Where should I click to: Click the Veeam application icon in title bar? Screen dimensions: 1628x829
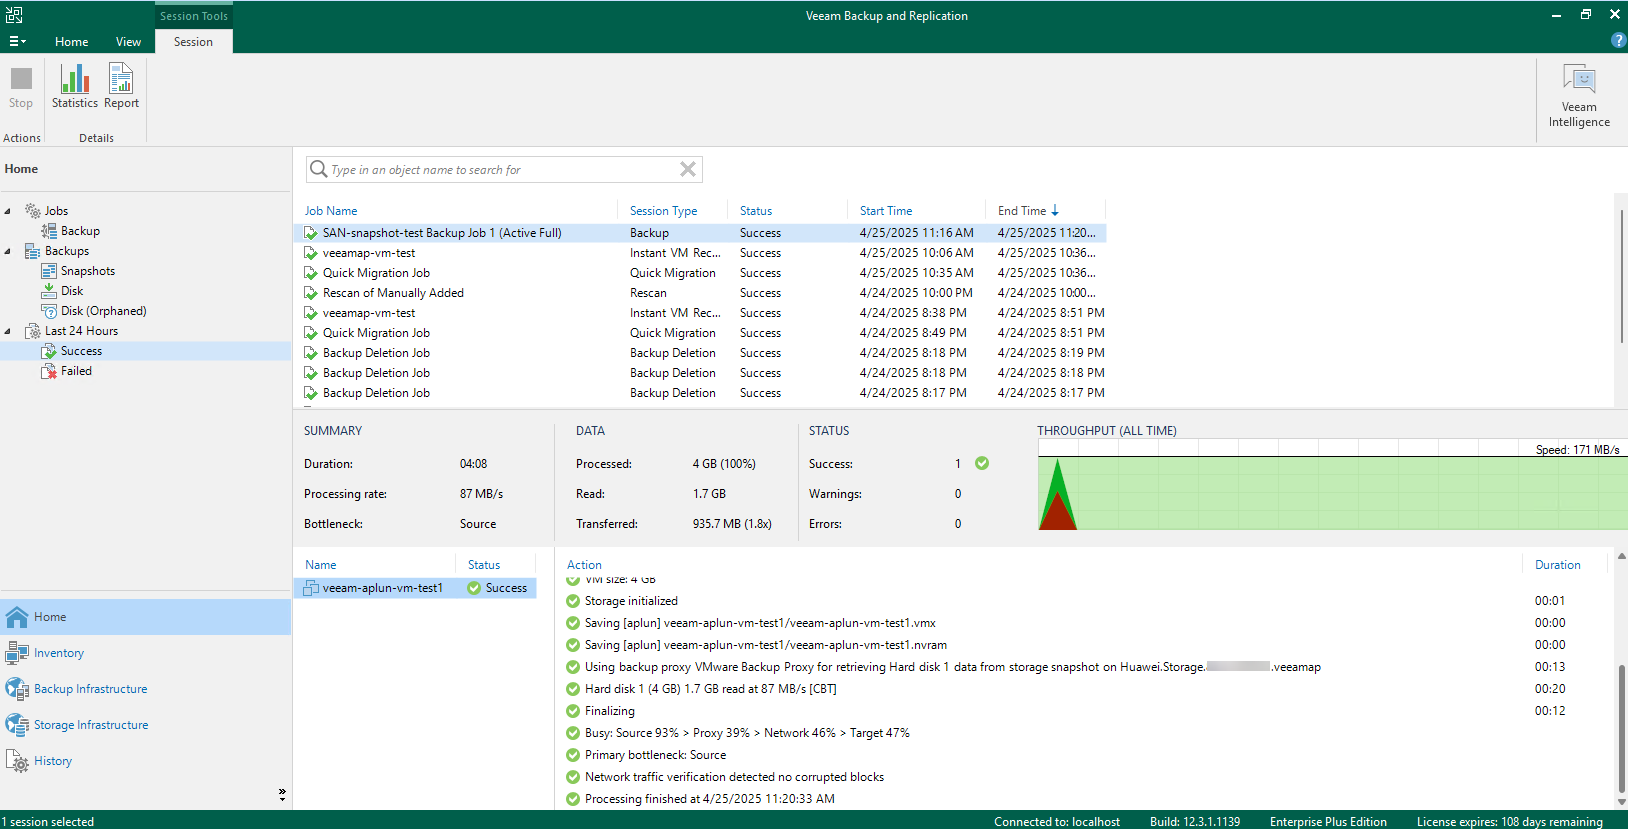(14, 15)
